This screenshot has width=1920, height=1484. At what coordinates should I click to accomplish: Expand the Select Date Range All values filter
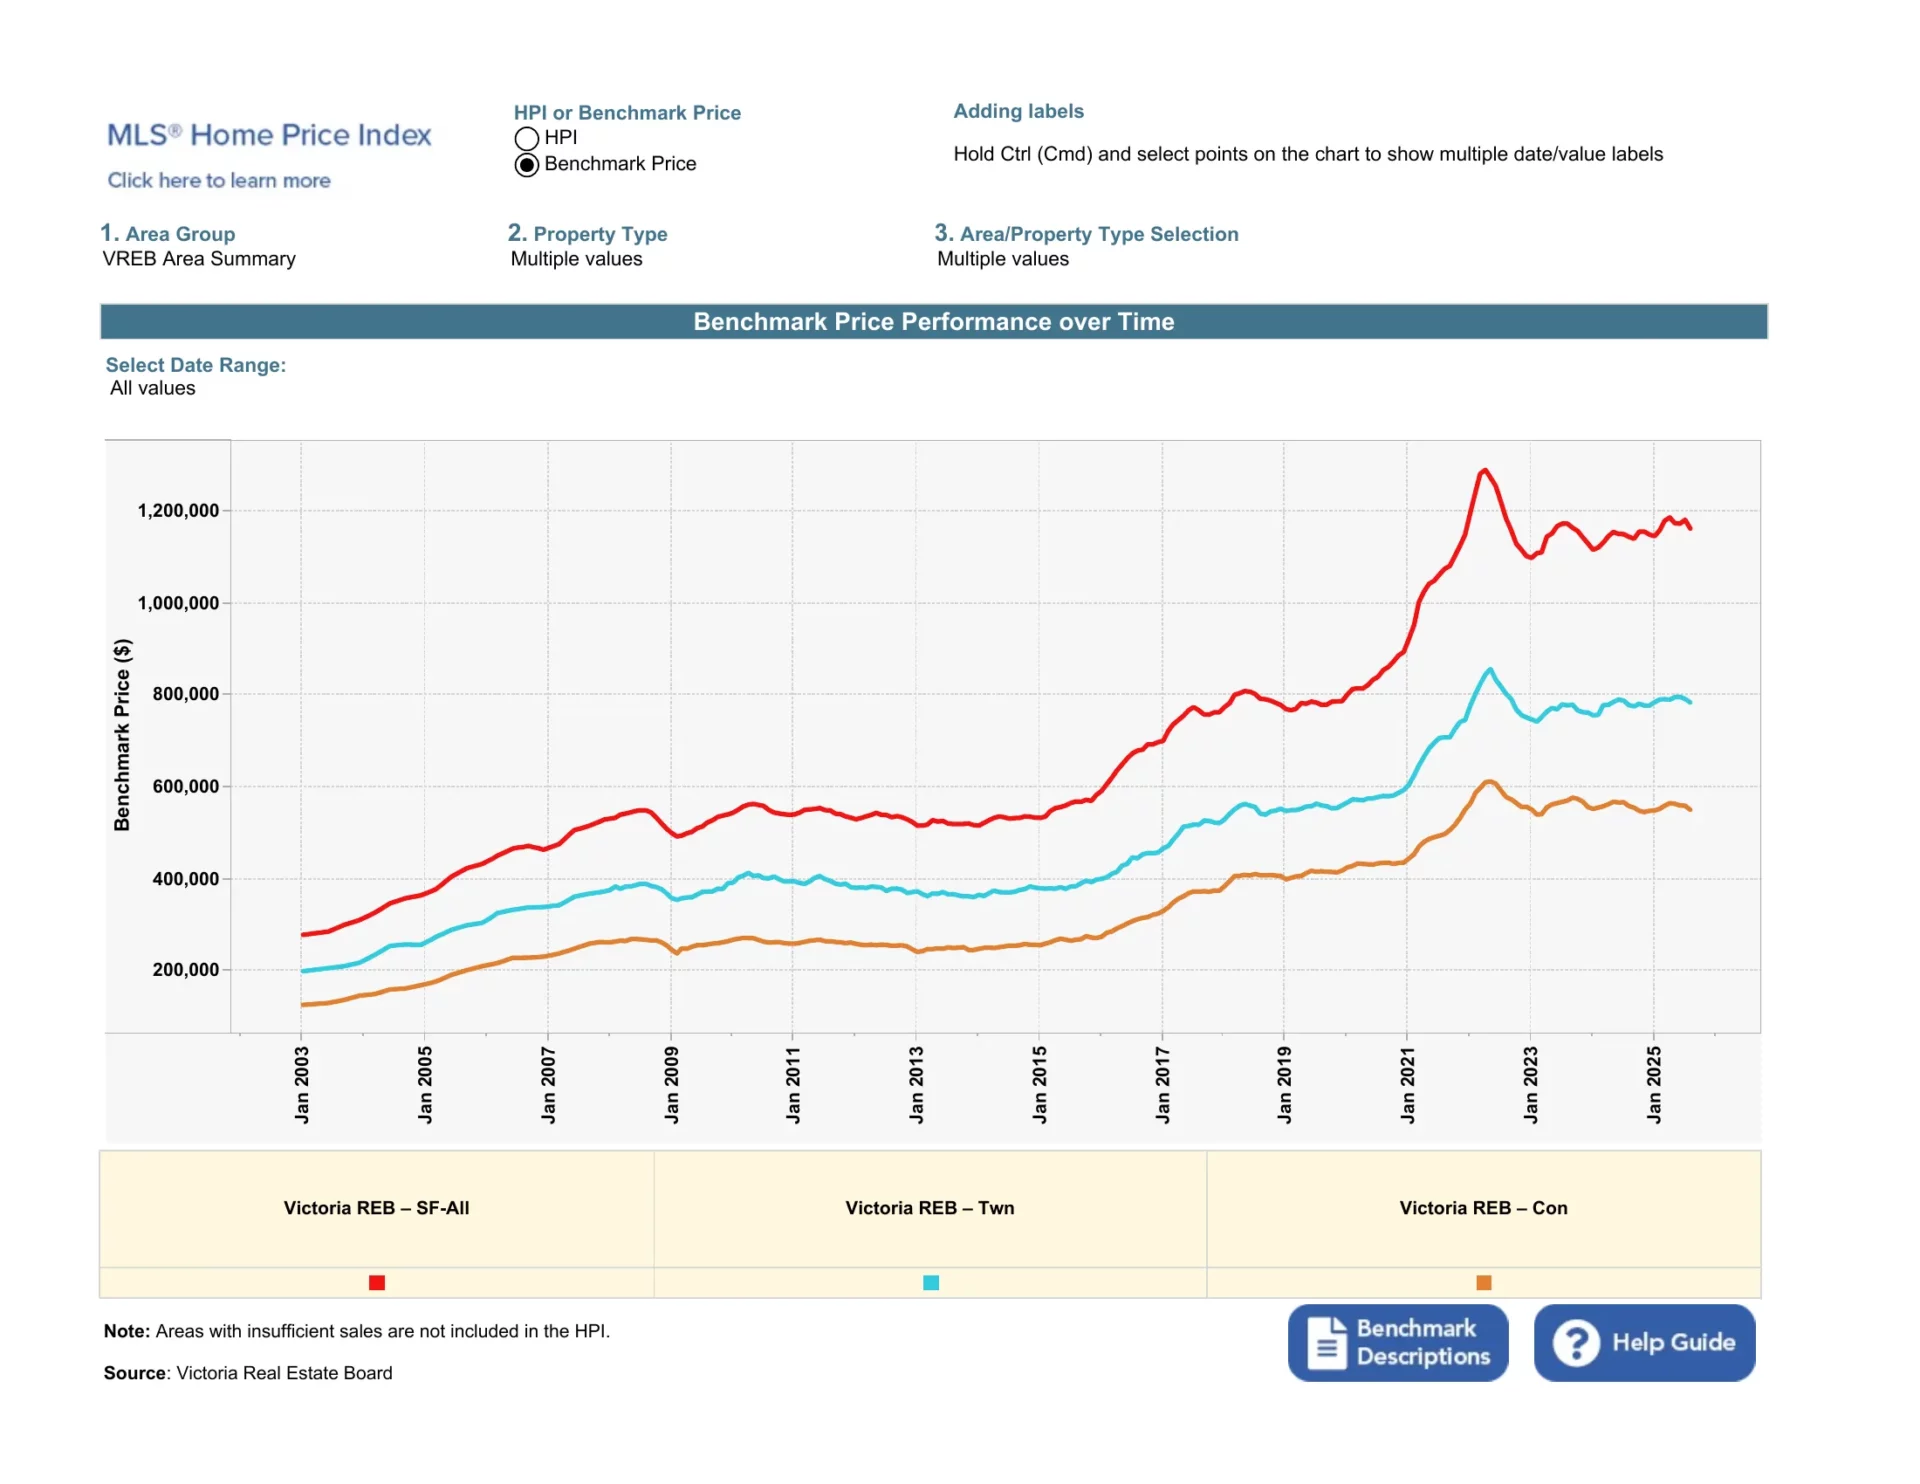153,388
